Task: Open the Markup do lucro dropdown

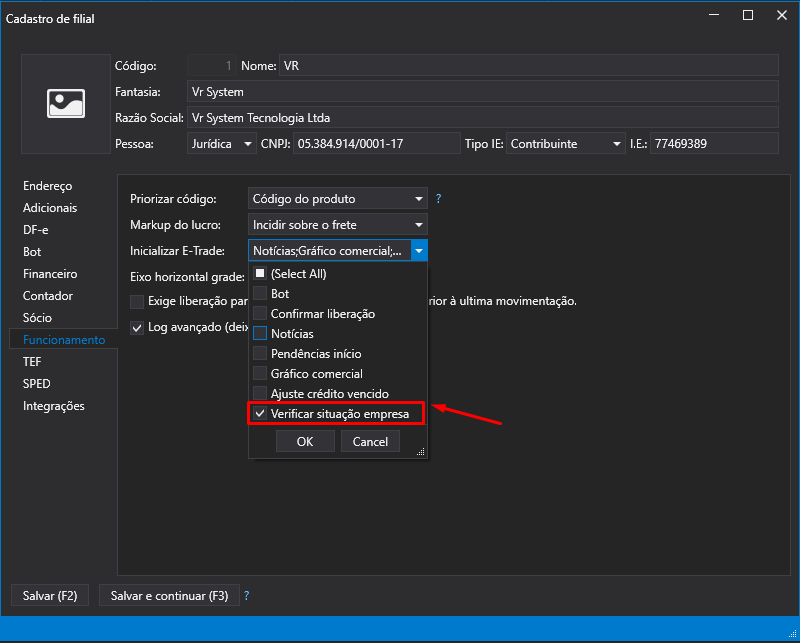Action: point(419,225)
